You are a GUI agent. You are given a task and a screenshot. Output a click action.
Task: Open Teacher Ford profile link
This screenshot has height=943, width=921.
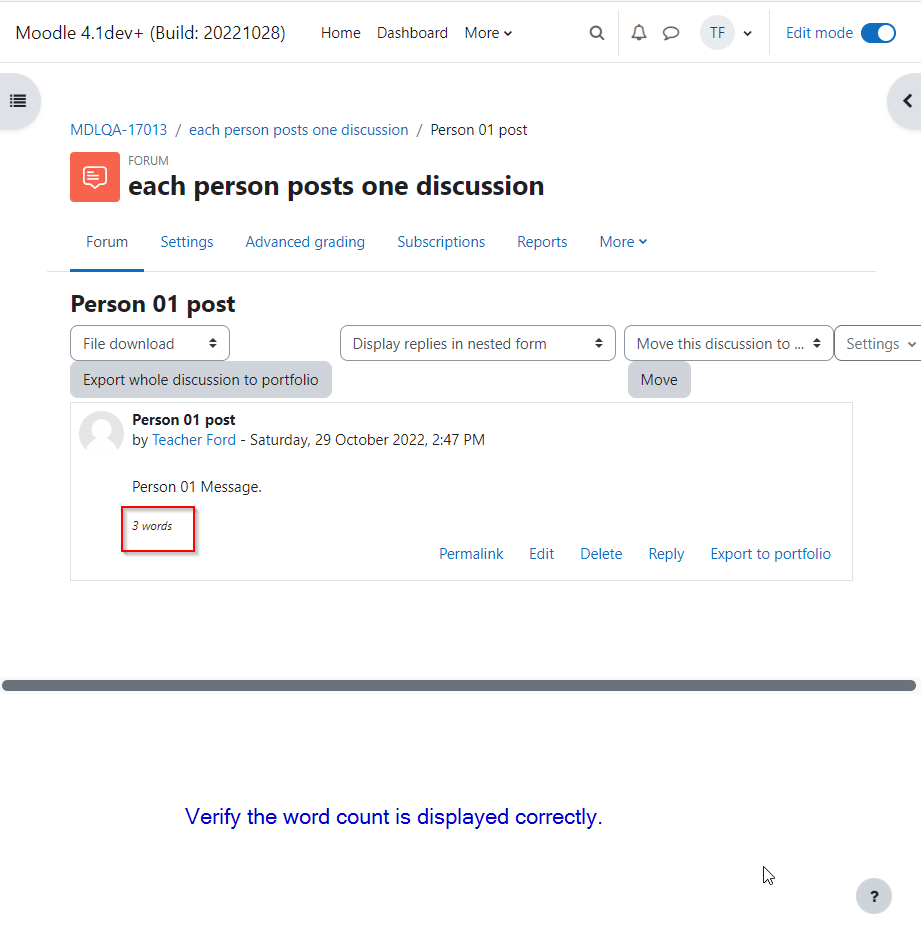194,440
